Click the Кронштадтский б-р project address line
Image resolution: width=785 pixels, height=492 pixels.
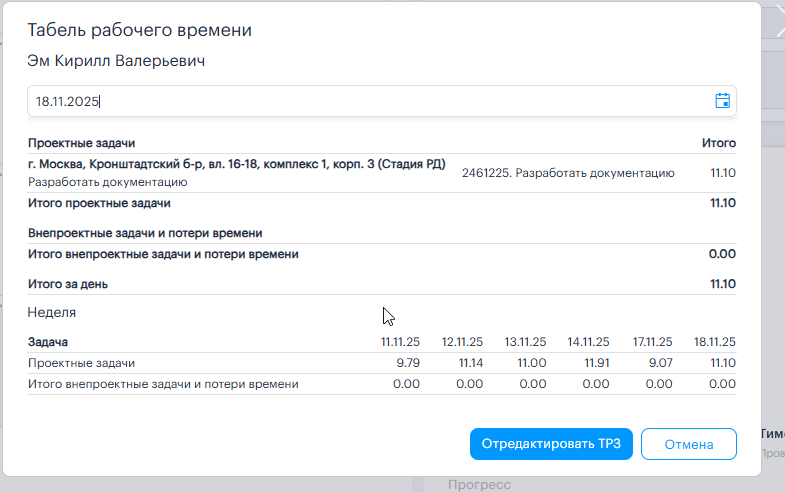(x=237, y=164)
